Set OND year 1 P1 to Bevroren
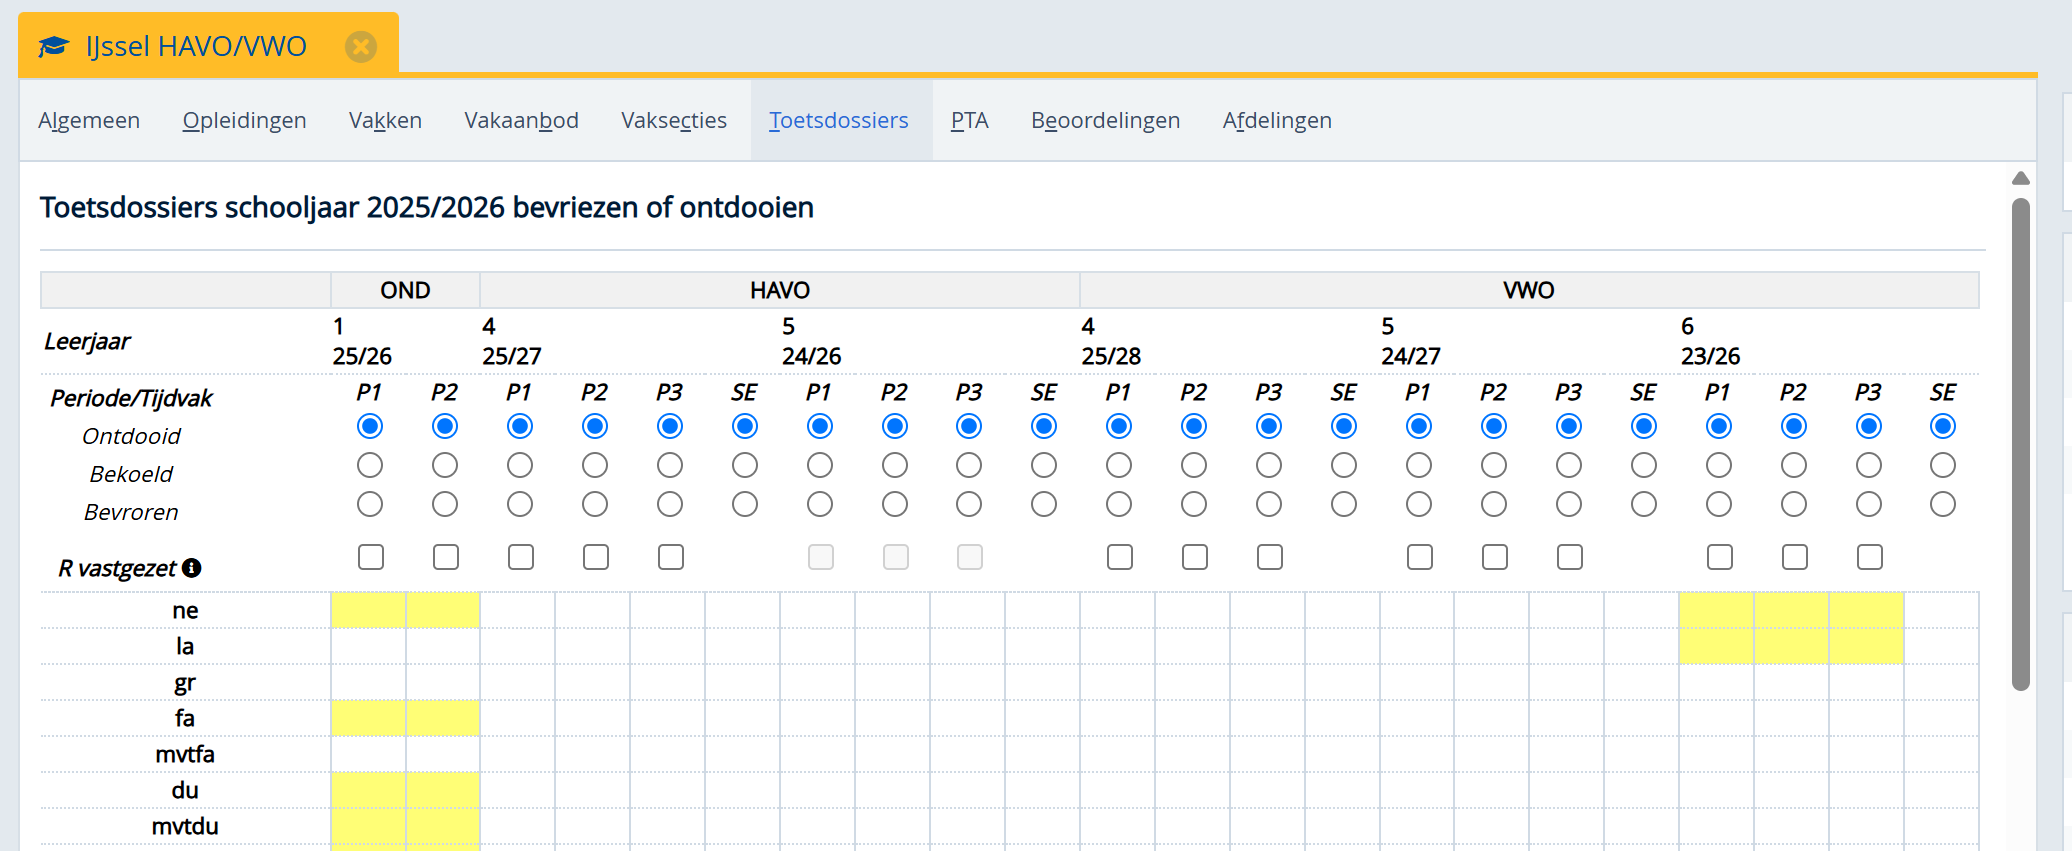The height and width of the screenshot is (851, 2072). point(370,504)
